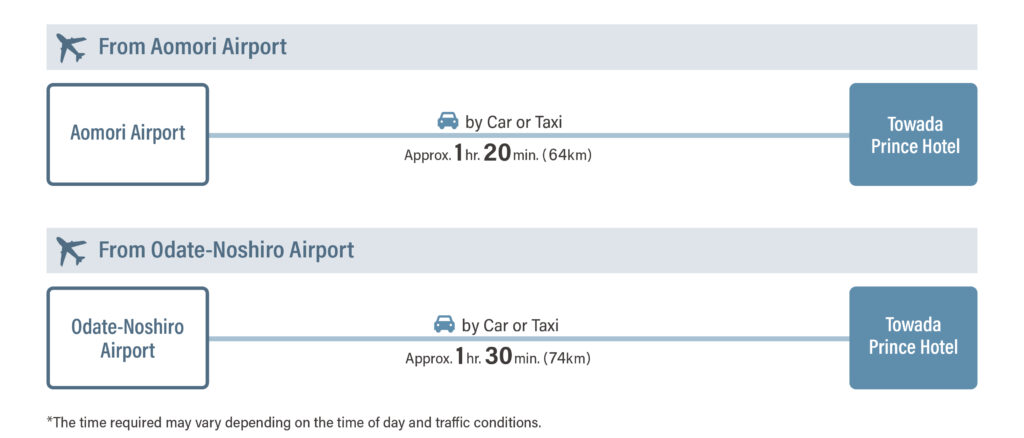Click the From Aomori Airport header bar
The width and height of the screenshot is (1024, 438).
(x=512, y=47)
